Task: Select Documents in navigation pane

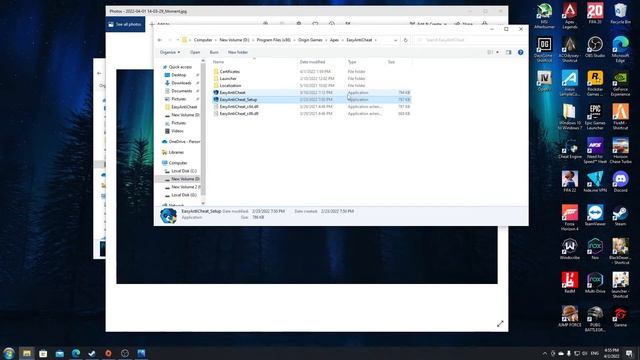Action: pos(181,91)
